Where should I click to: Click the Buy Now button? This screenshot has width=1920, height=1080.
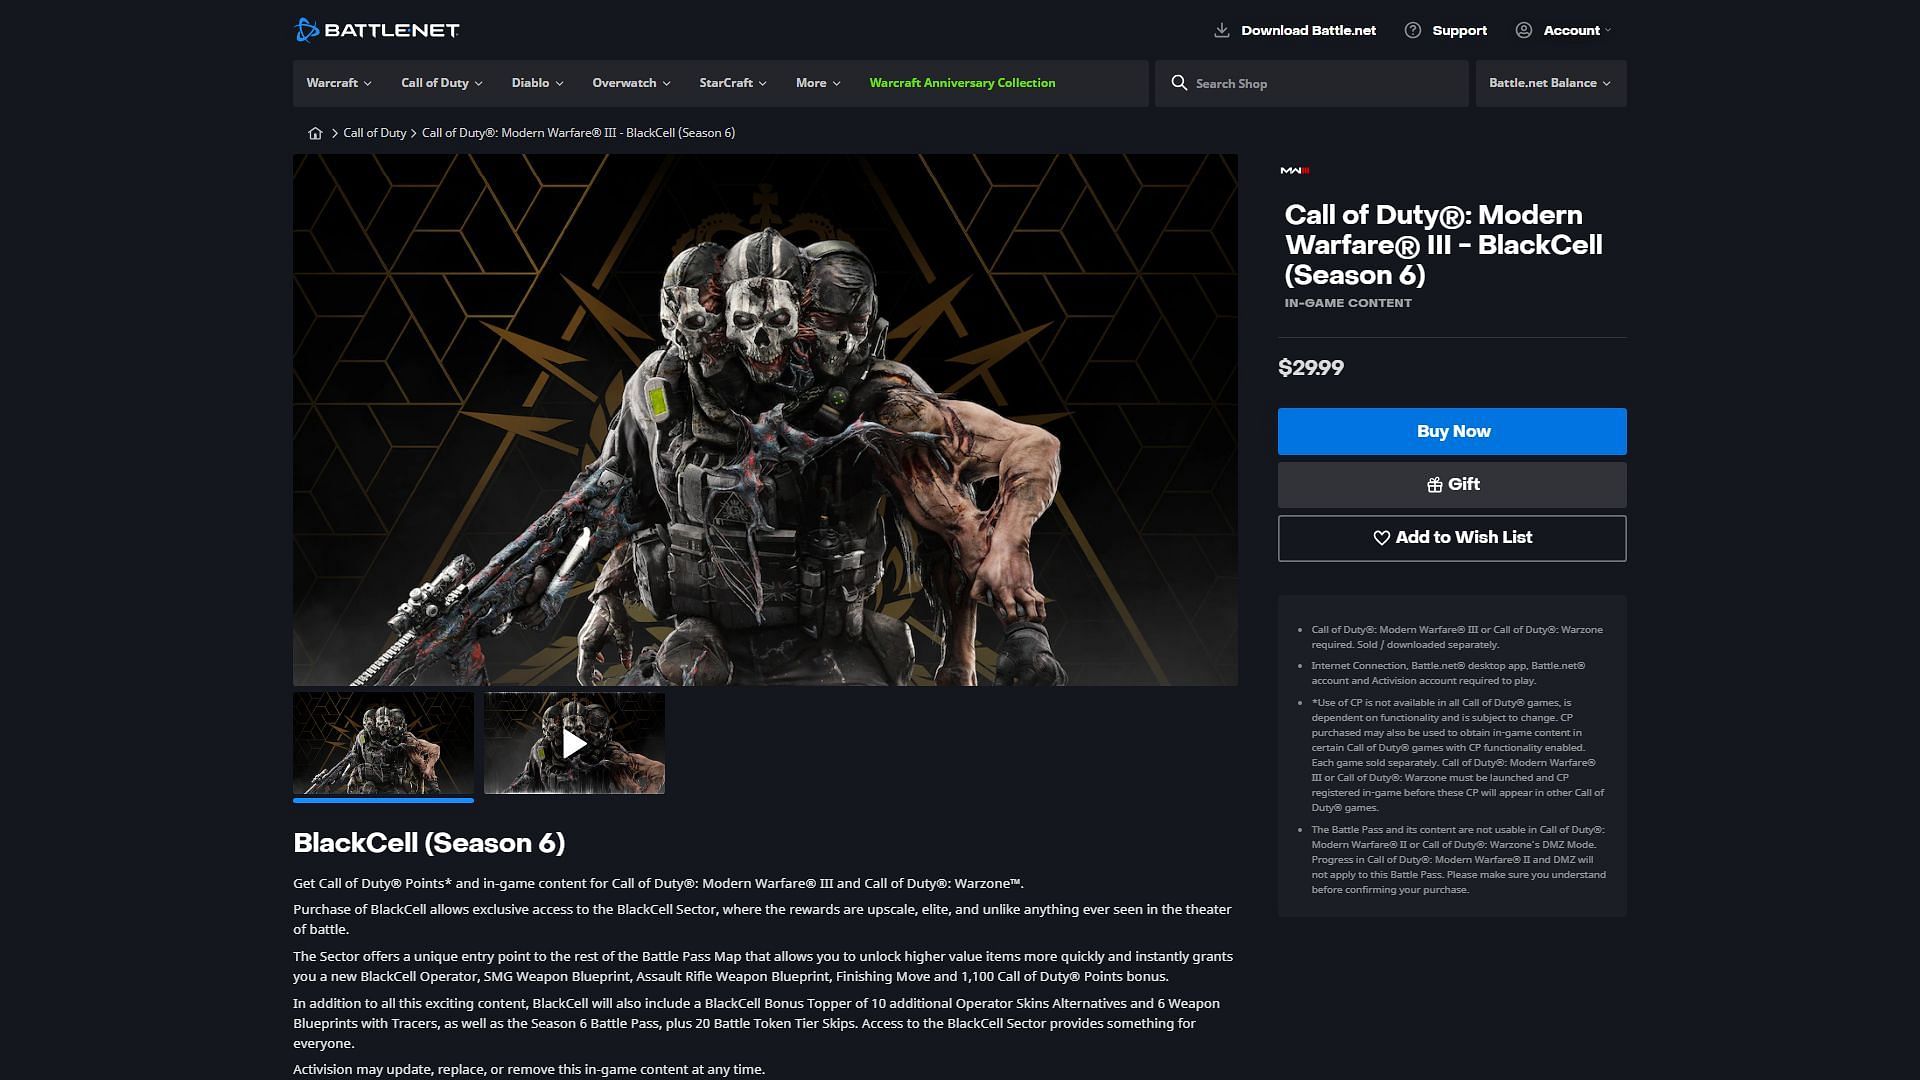pos(1452,430)
